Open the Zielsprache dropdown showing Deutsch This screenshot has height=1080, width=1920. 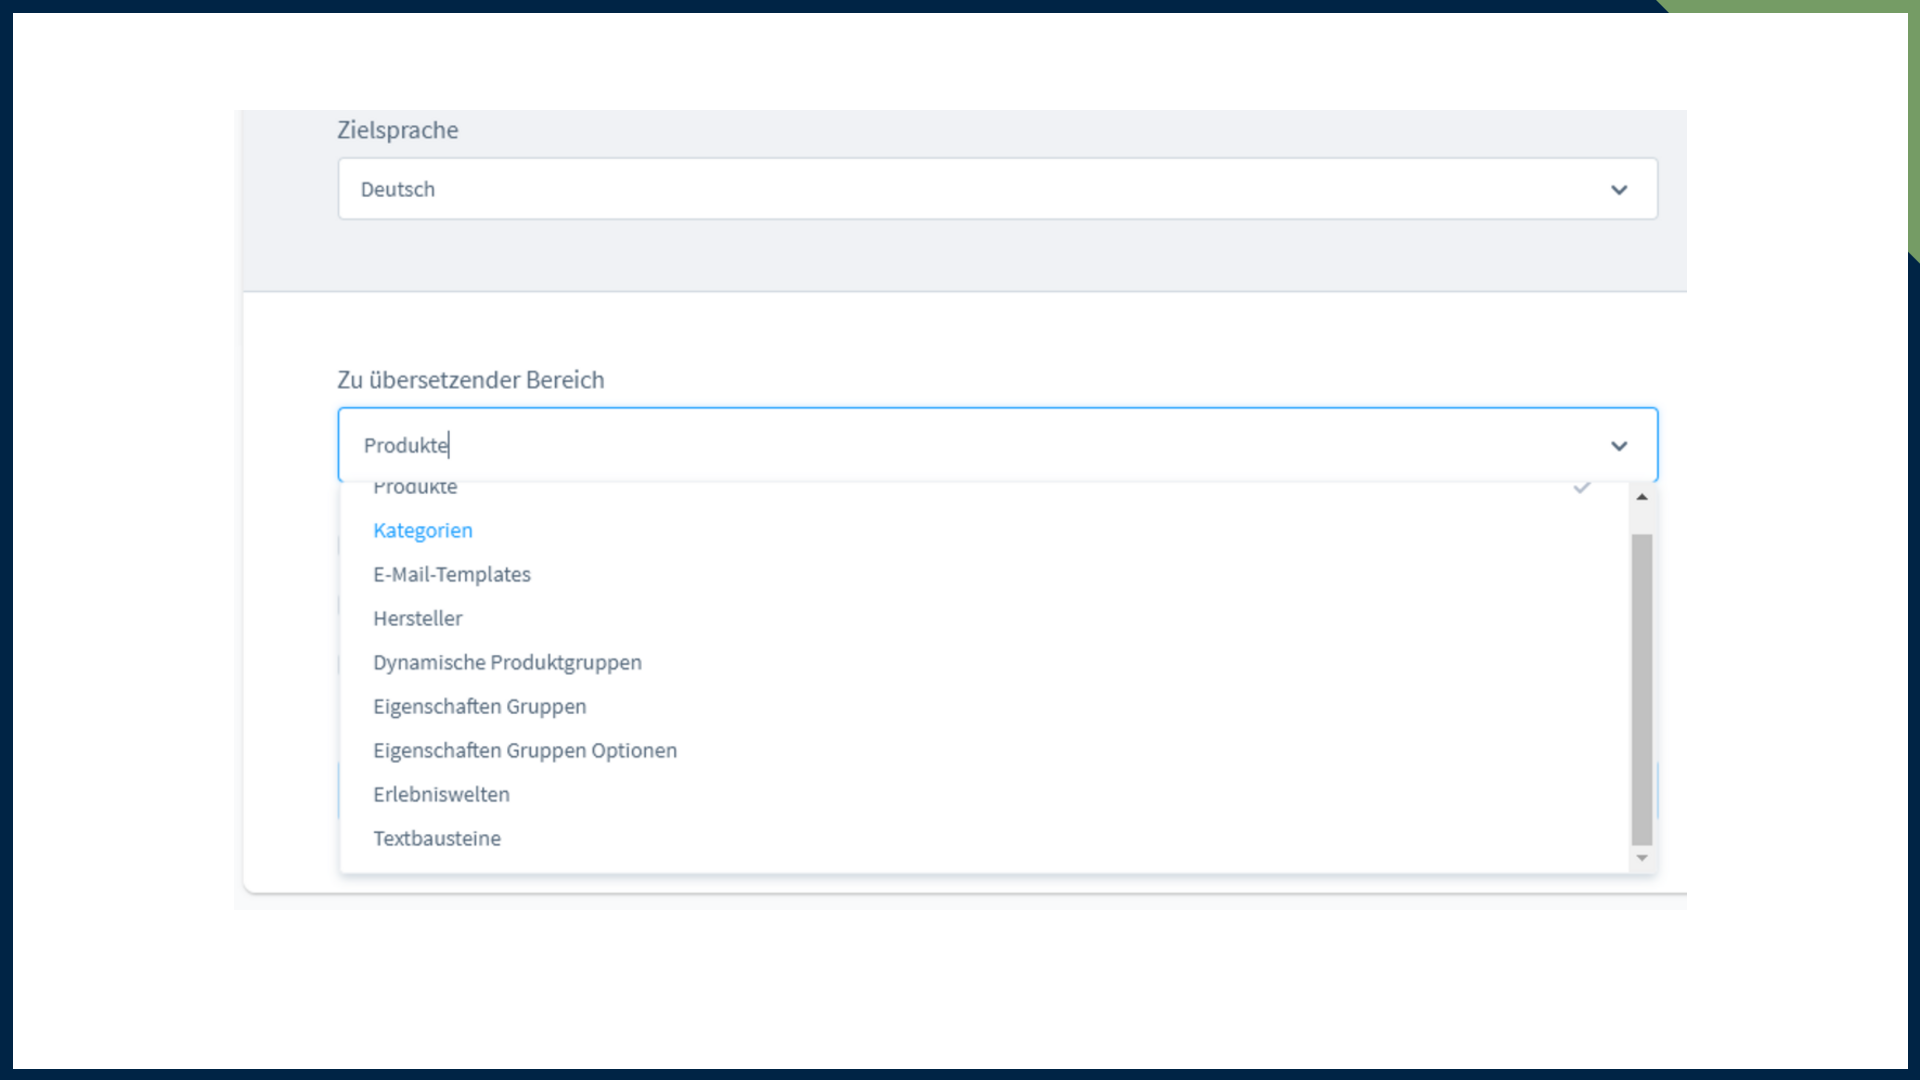click(x=980, y=189)
